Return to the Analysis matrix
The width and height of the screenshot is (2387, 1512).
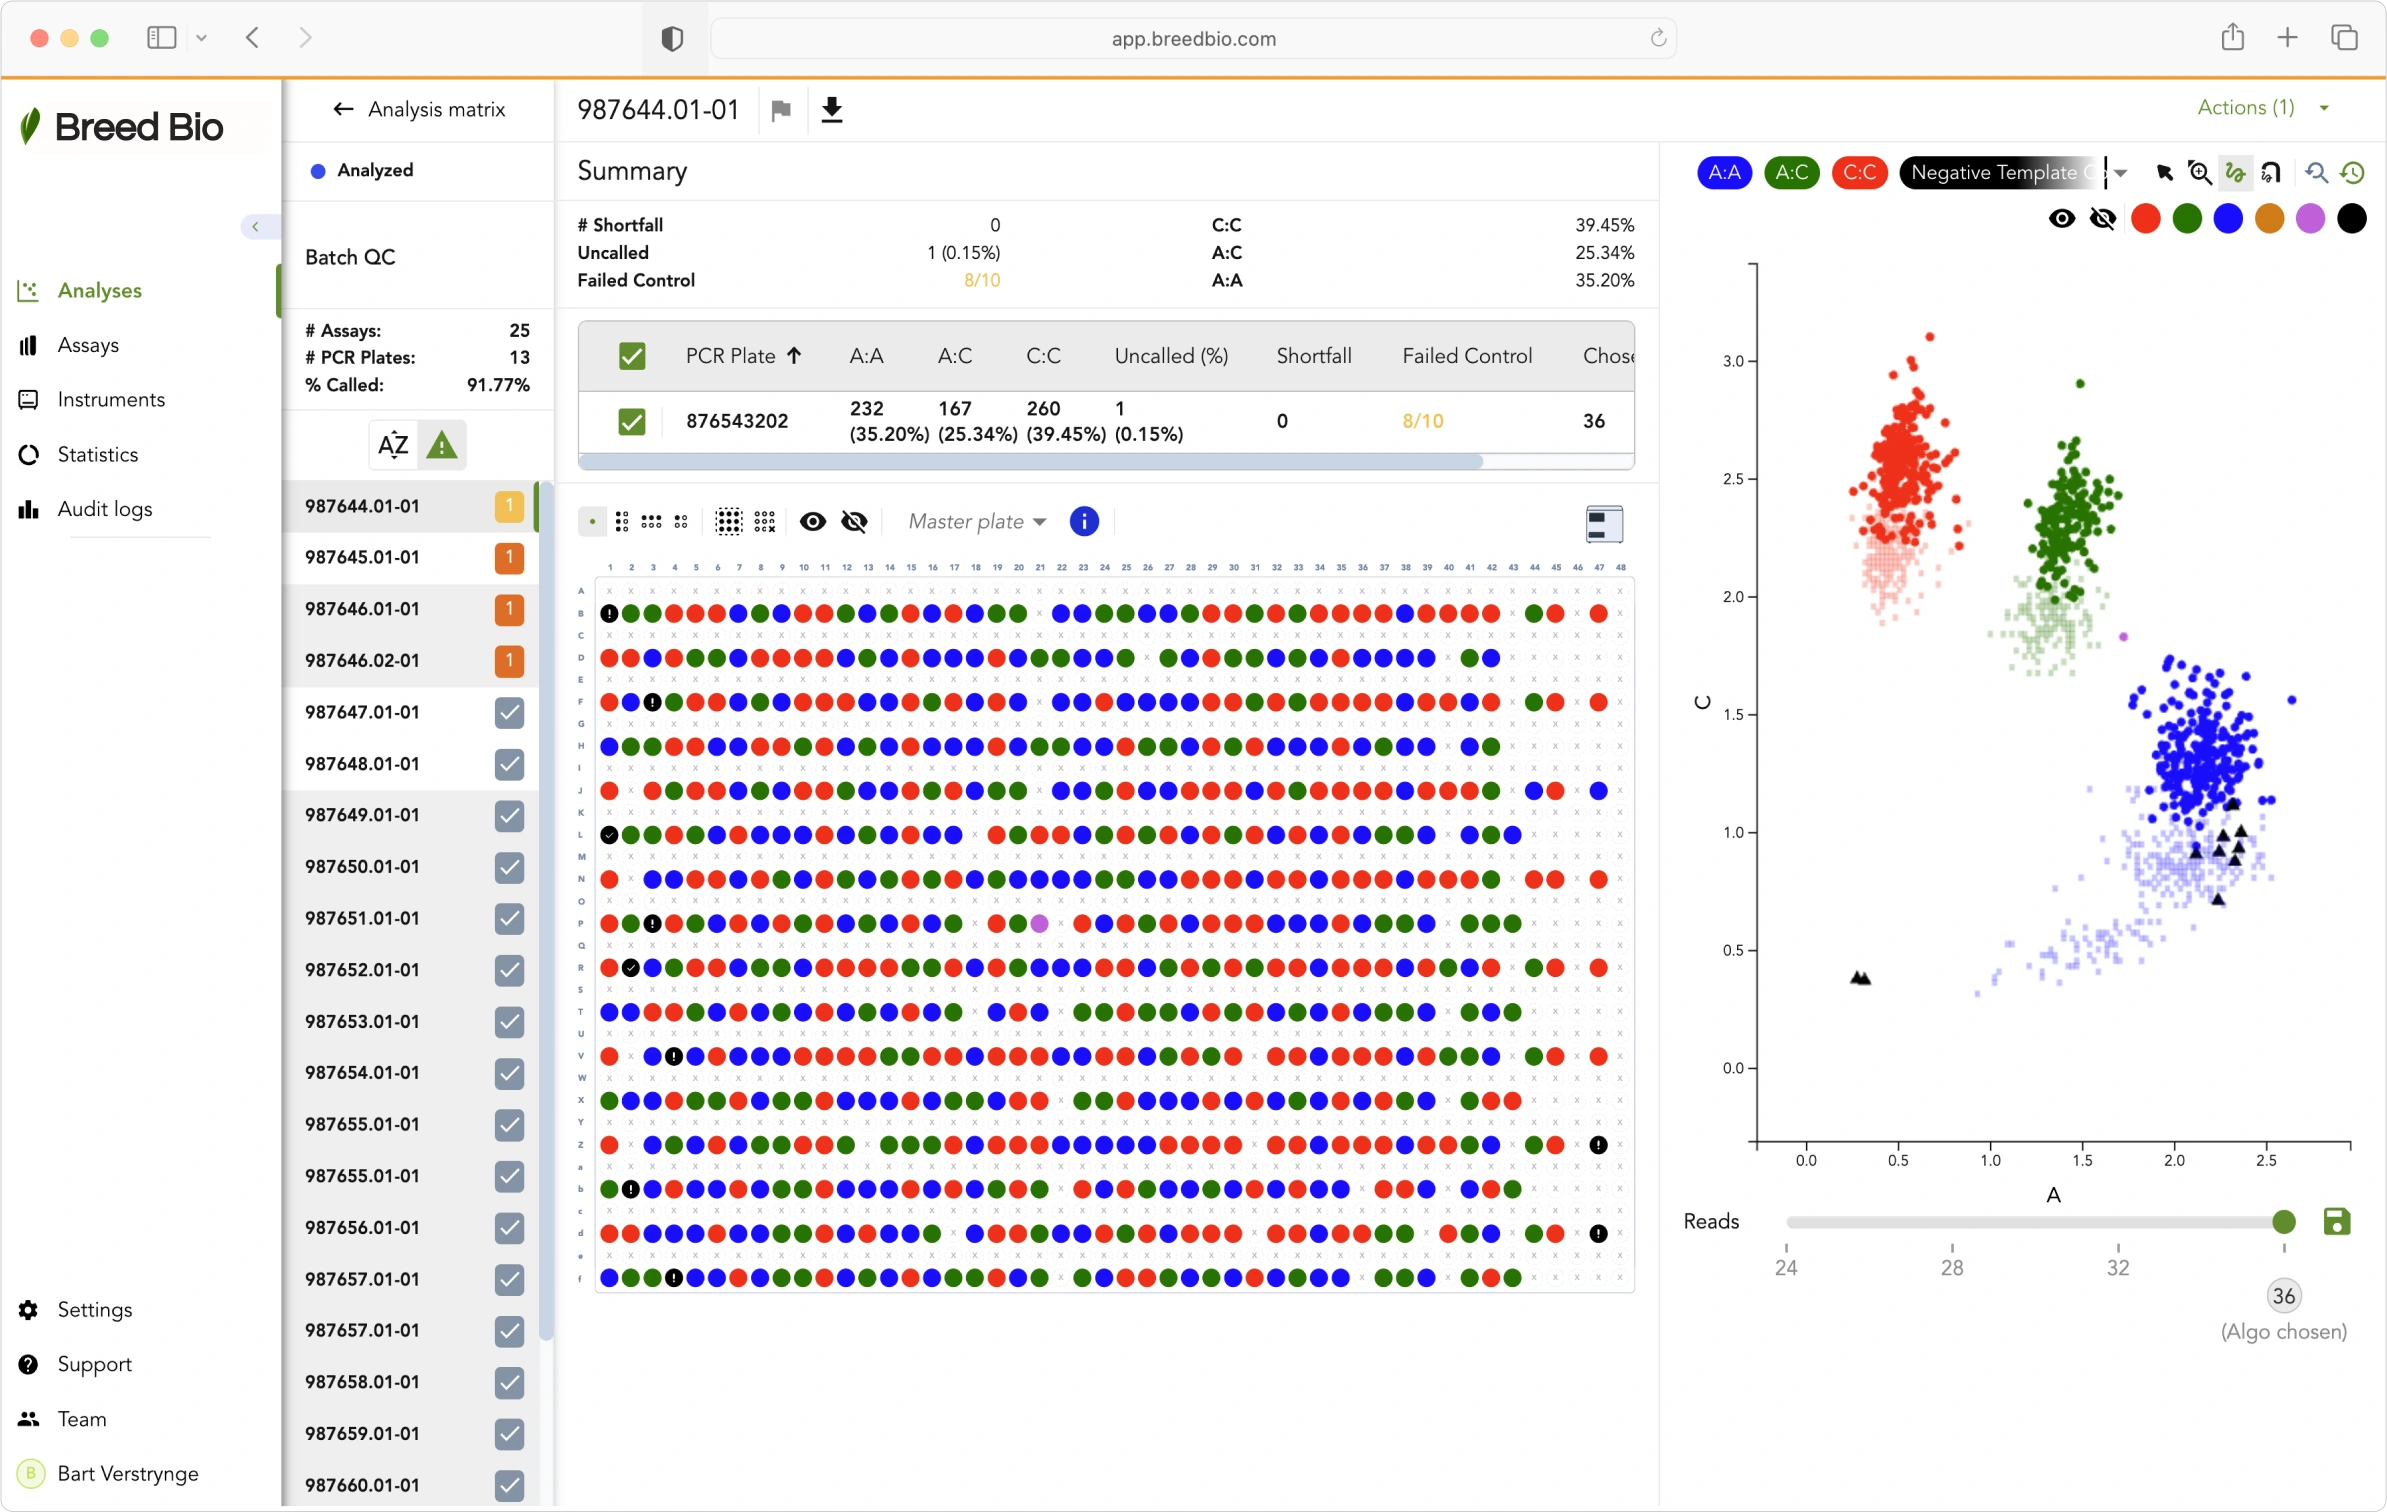pos(421,109)
